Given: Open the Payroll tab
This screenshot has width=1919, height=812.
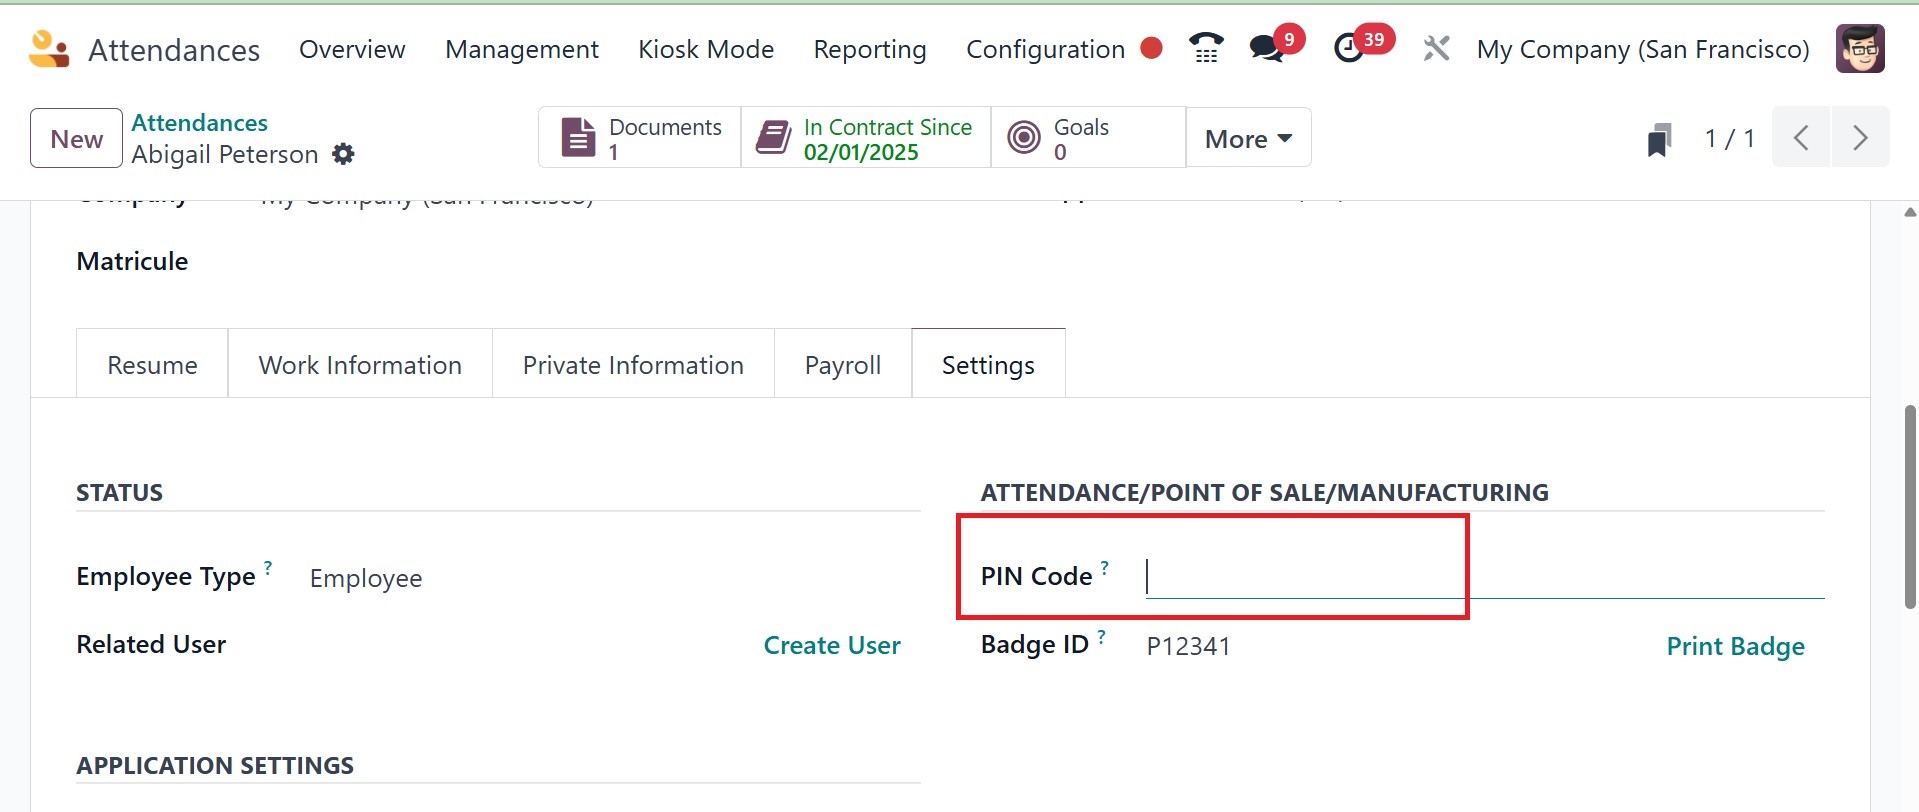Looking at the screenshot, I should coord(842,365).
